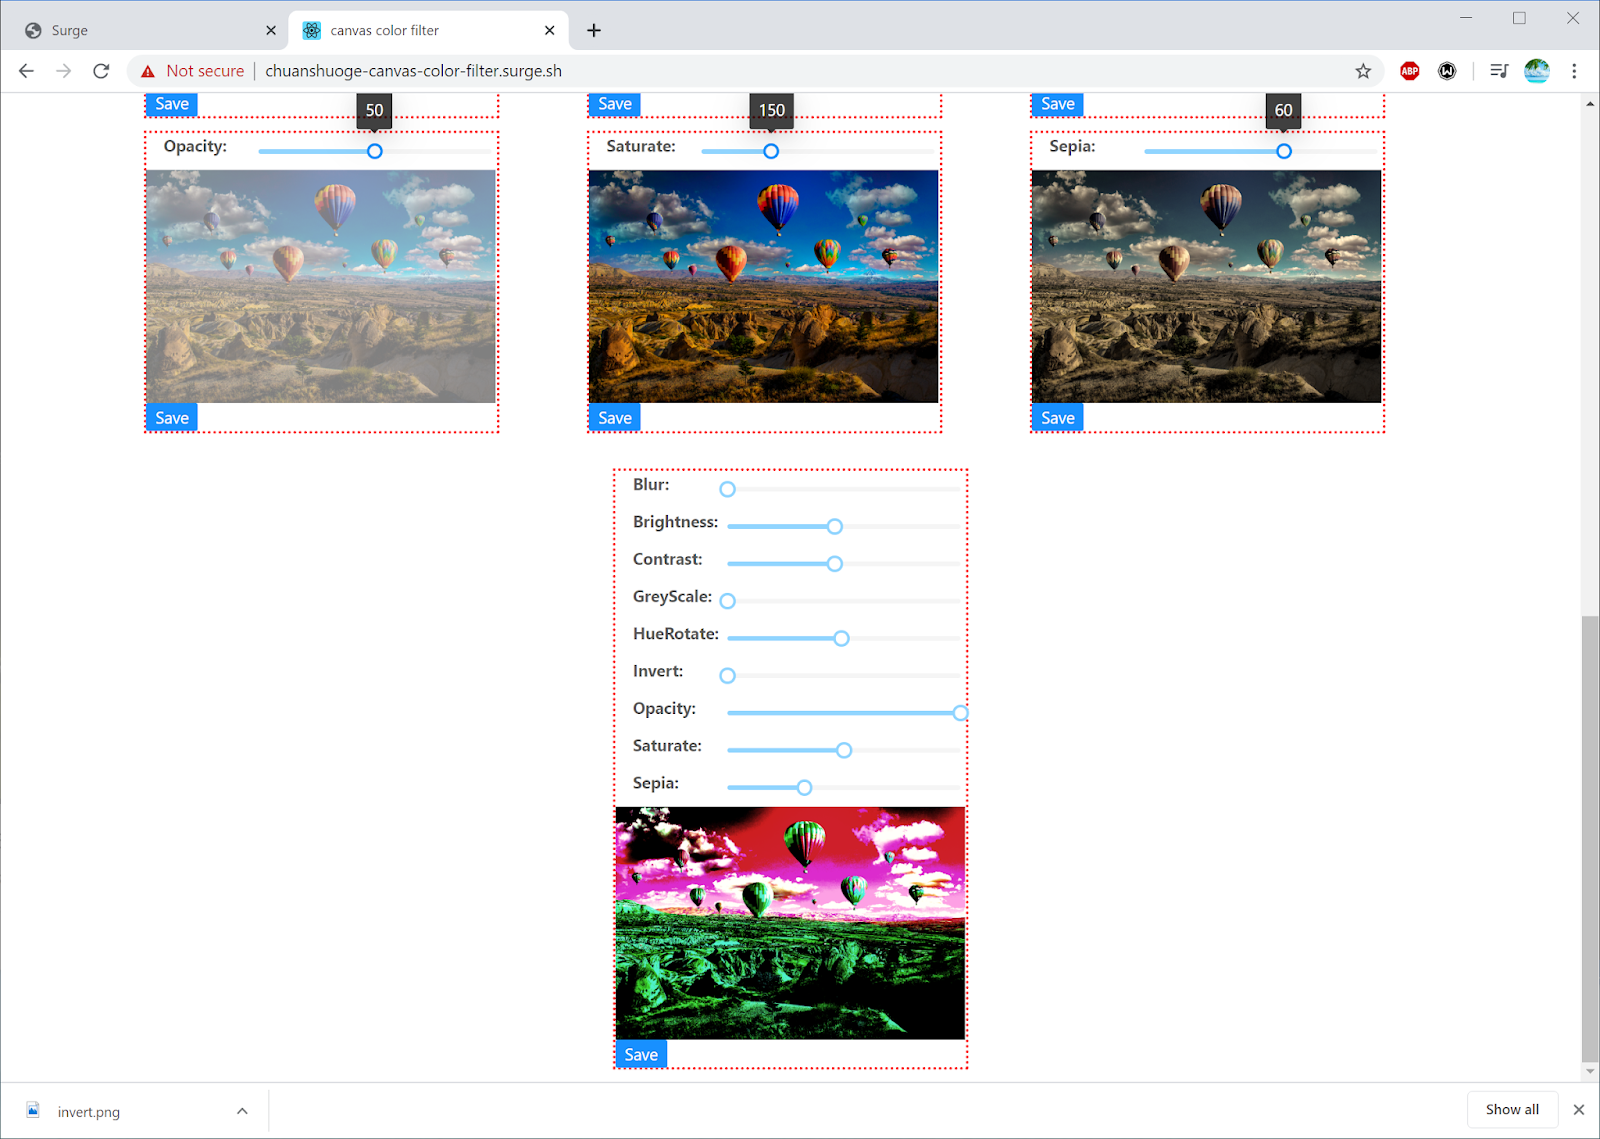Switch to the Surge tab
This screenshot has height=1139, width=1600.
pyautogui.click(x=140, y=30)
